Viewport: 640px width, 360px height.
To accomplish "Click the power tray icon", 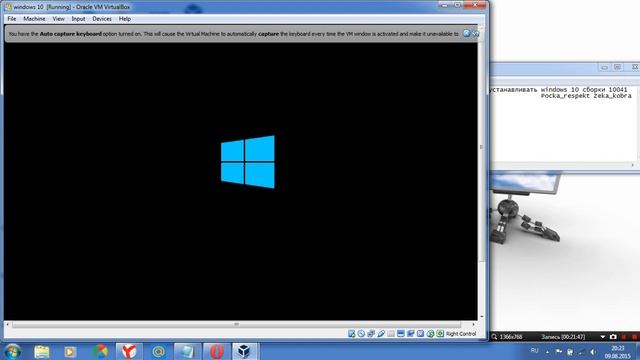I will pos(570,351).
